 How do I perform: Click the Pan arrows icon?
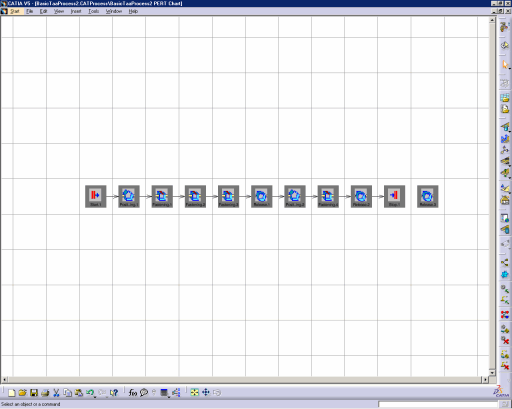206,392
